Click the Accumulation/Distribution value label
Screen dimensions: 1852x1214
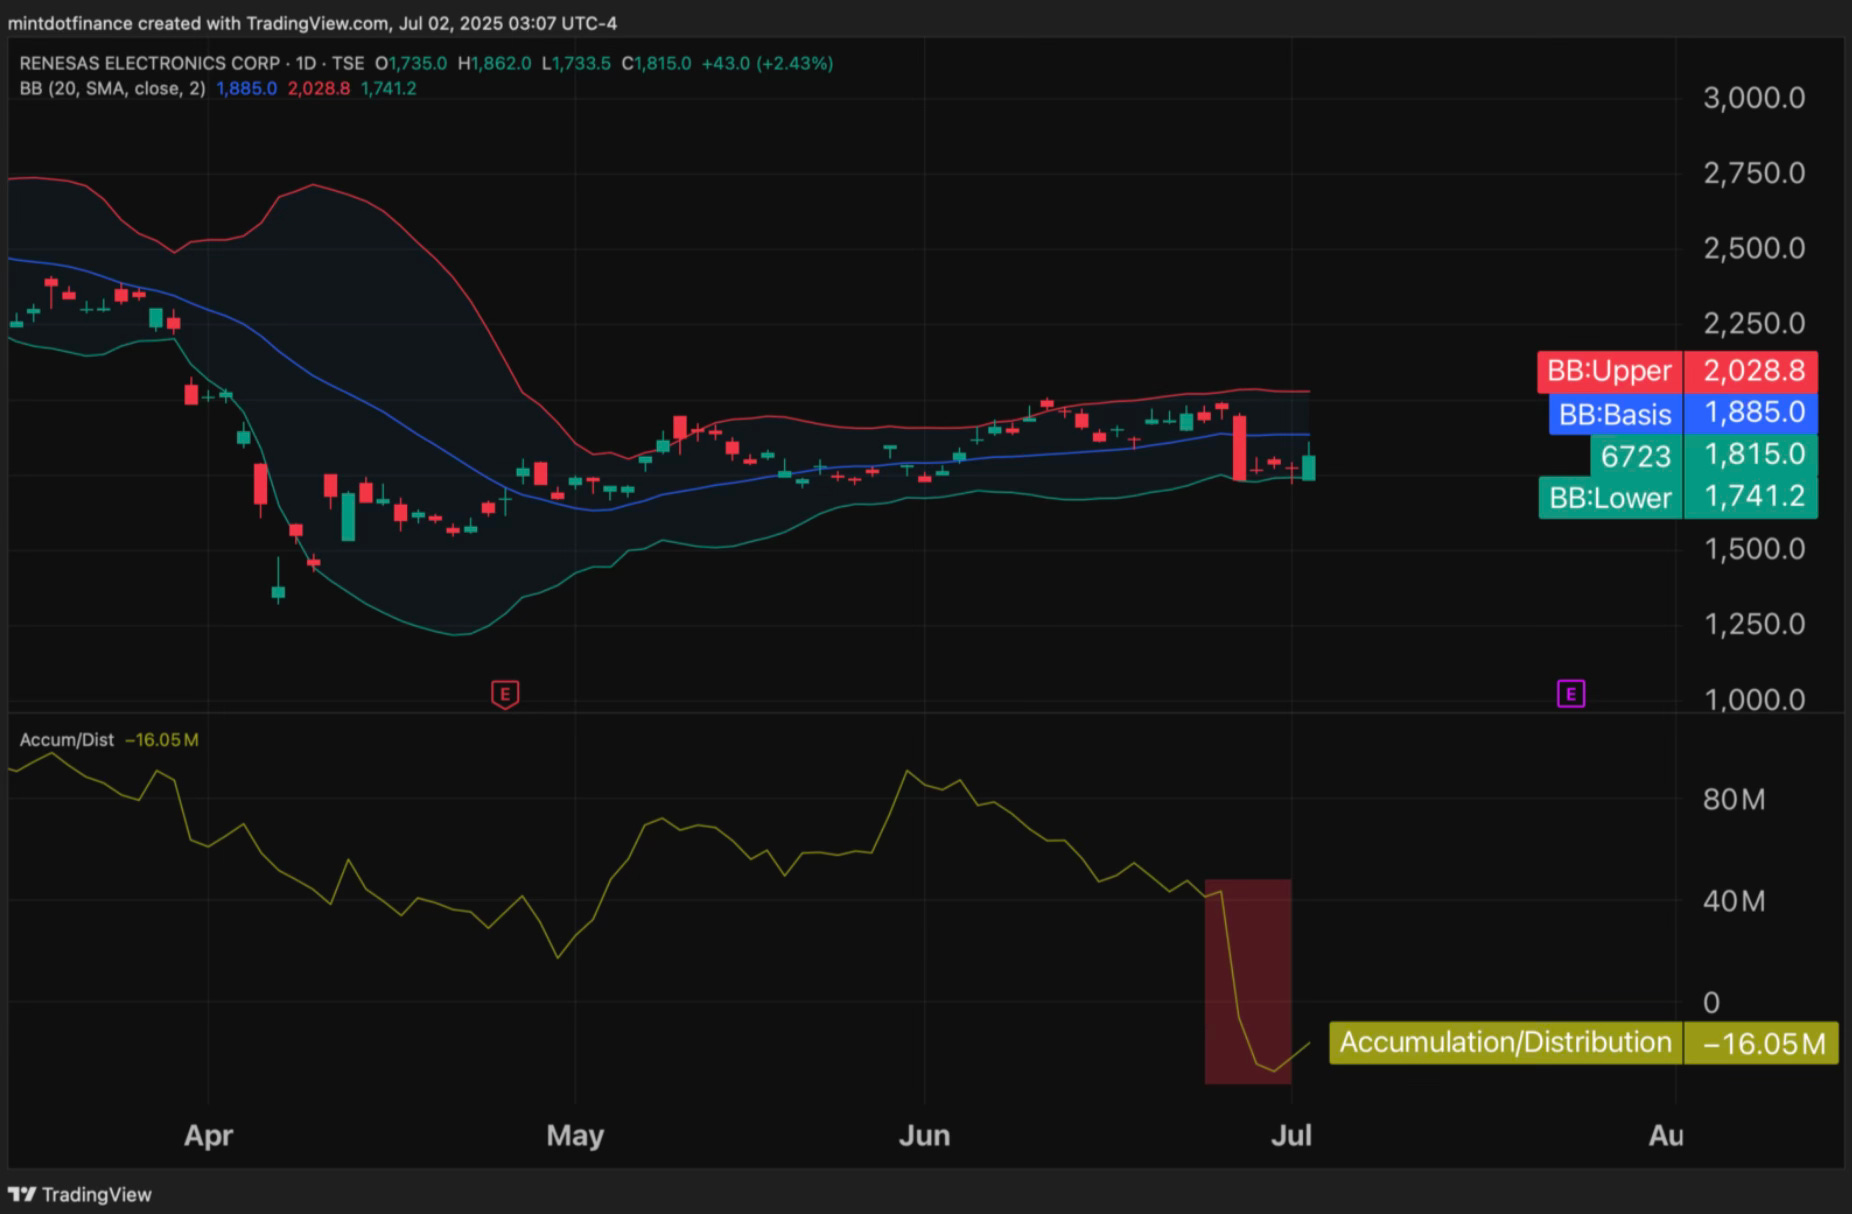pos(1583,1043)
